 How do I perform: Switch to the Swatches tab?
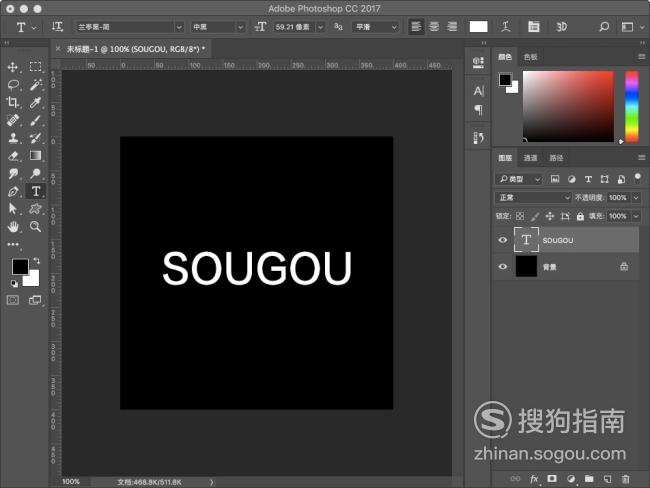point(530,57)
